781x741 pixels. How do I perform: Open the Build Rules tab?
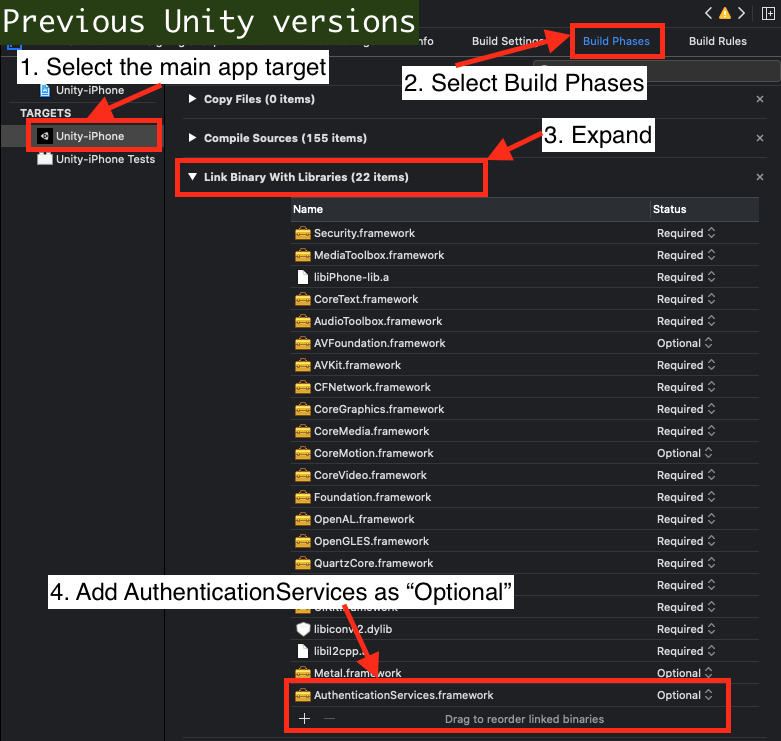(718, 41)
